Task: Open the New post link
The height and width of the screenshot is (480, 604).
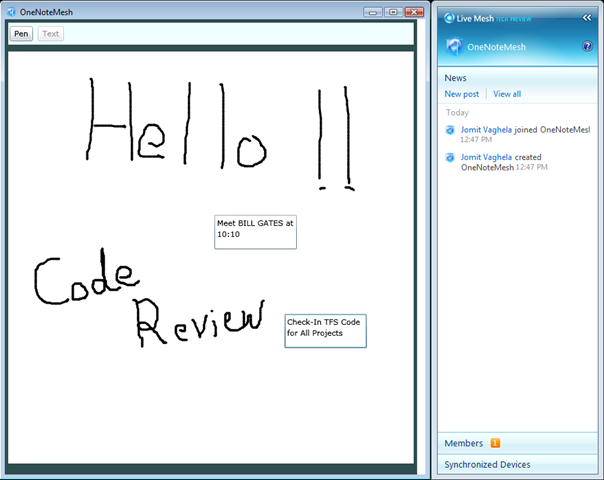Action: click(x=461, y=94)
